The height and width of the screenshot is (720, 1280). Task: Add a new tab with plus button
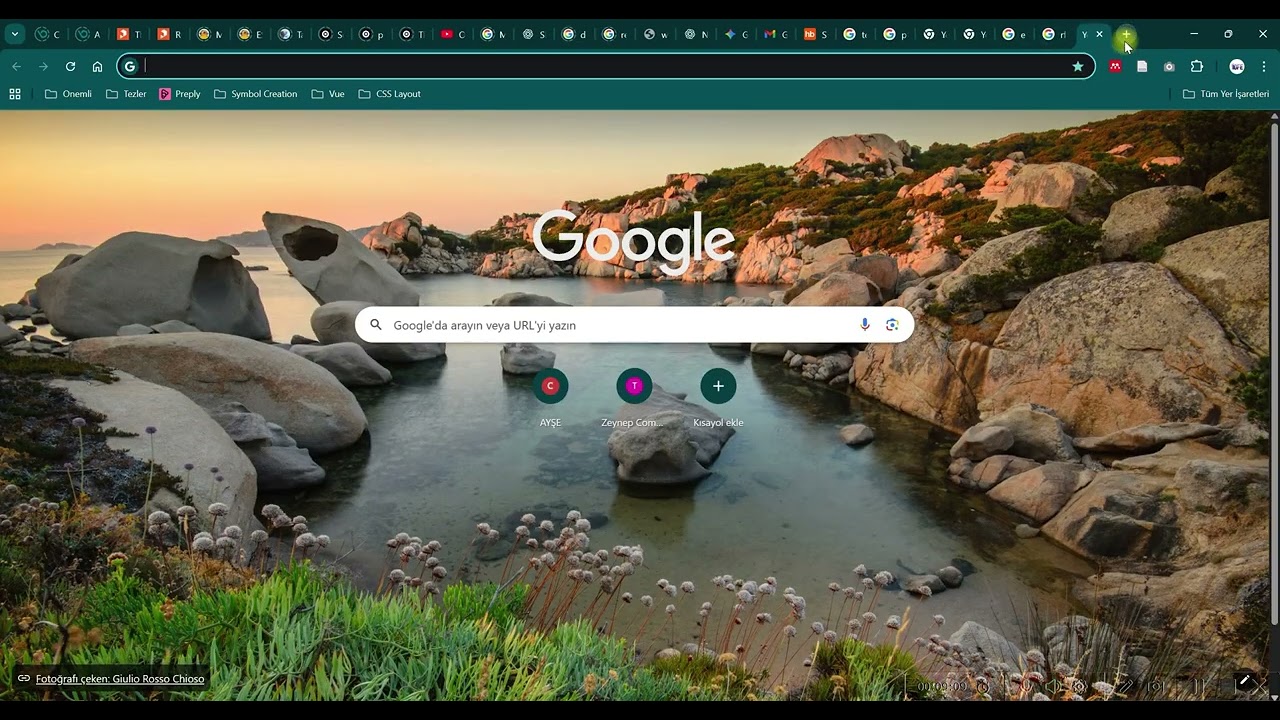(x=1126, y=34)
